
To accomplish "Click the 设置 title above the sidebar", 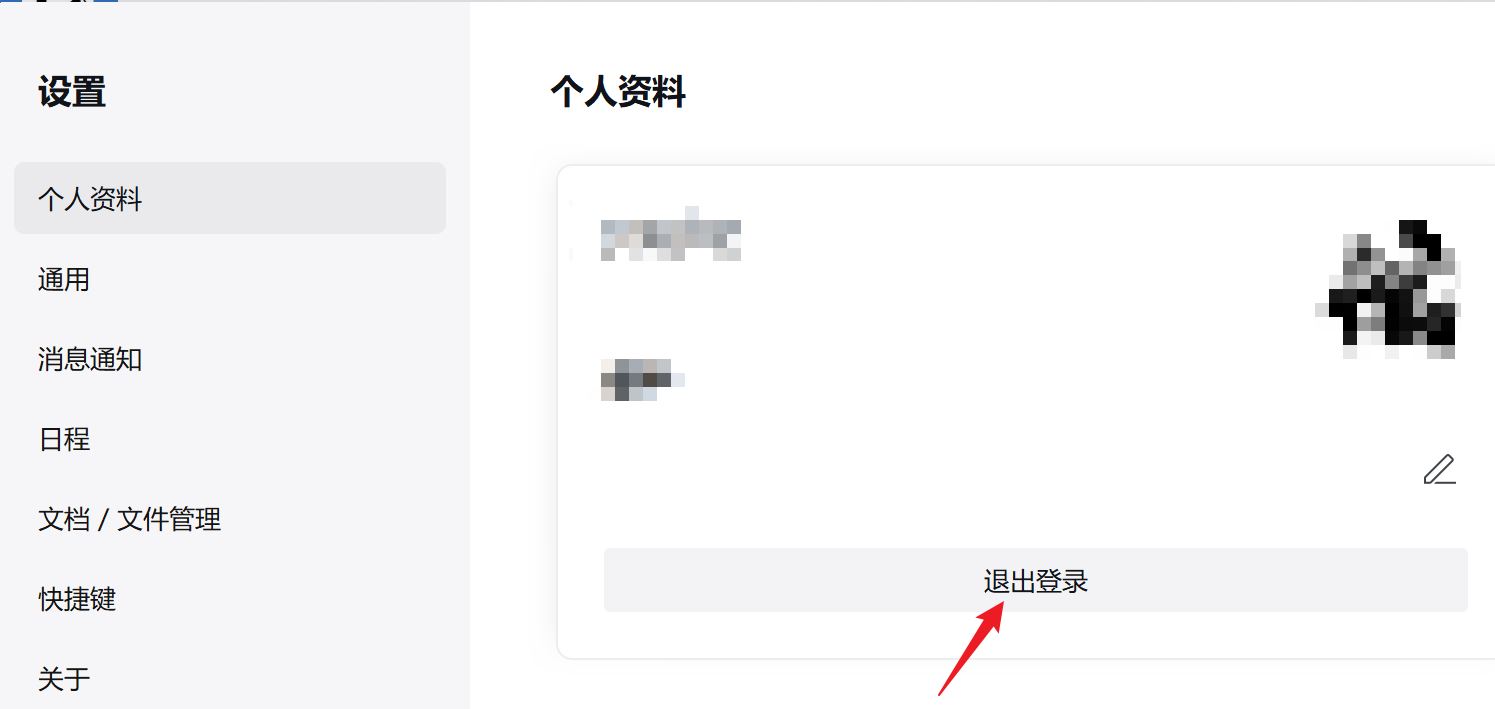I will [x=72, y=92].
